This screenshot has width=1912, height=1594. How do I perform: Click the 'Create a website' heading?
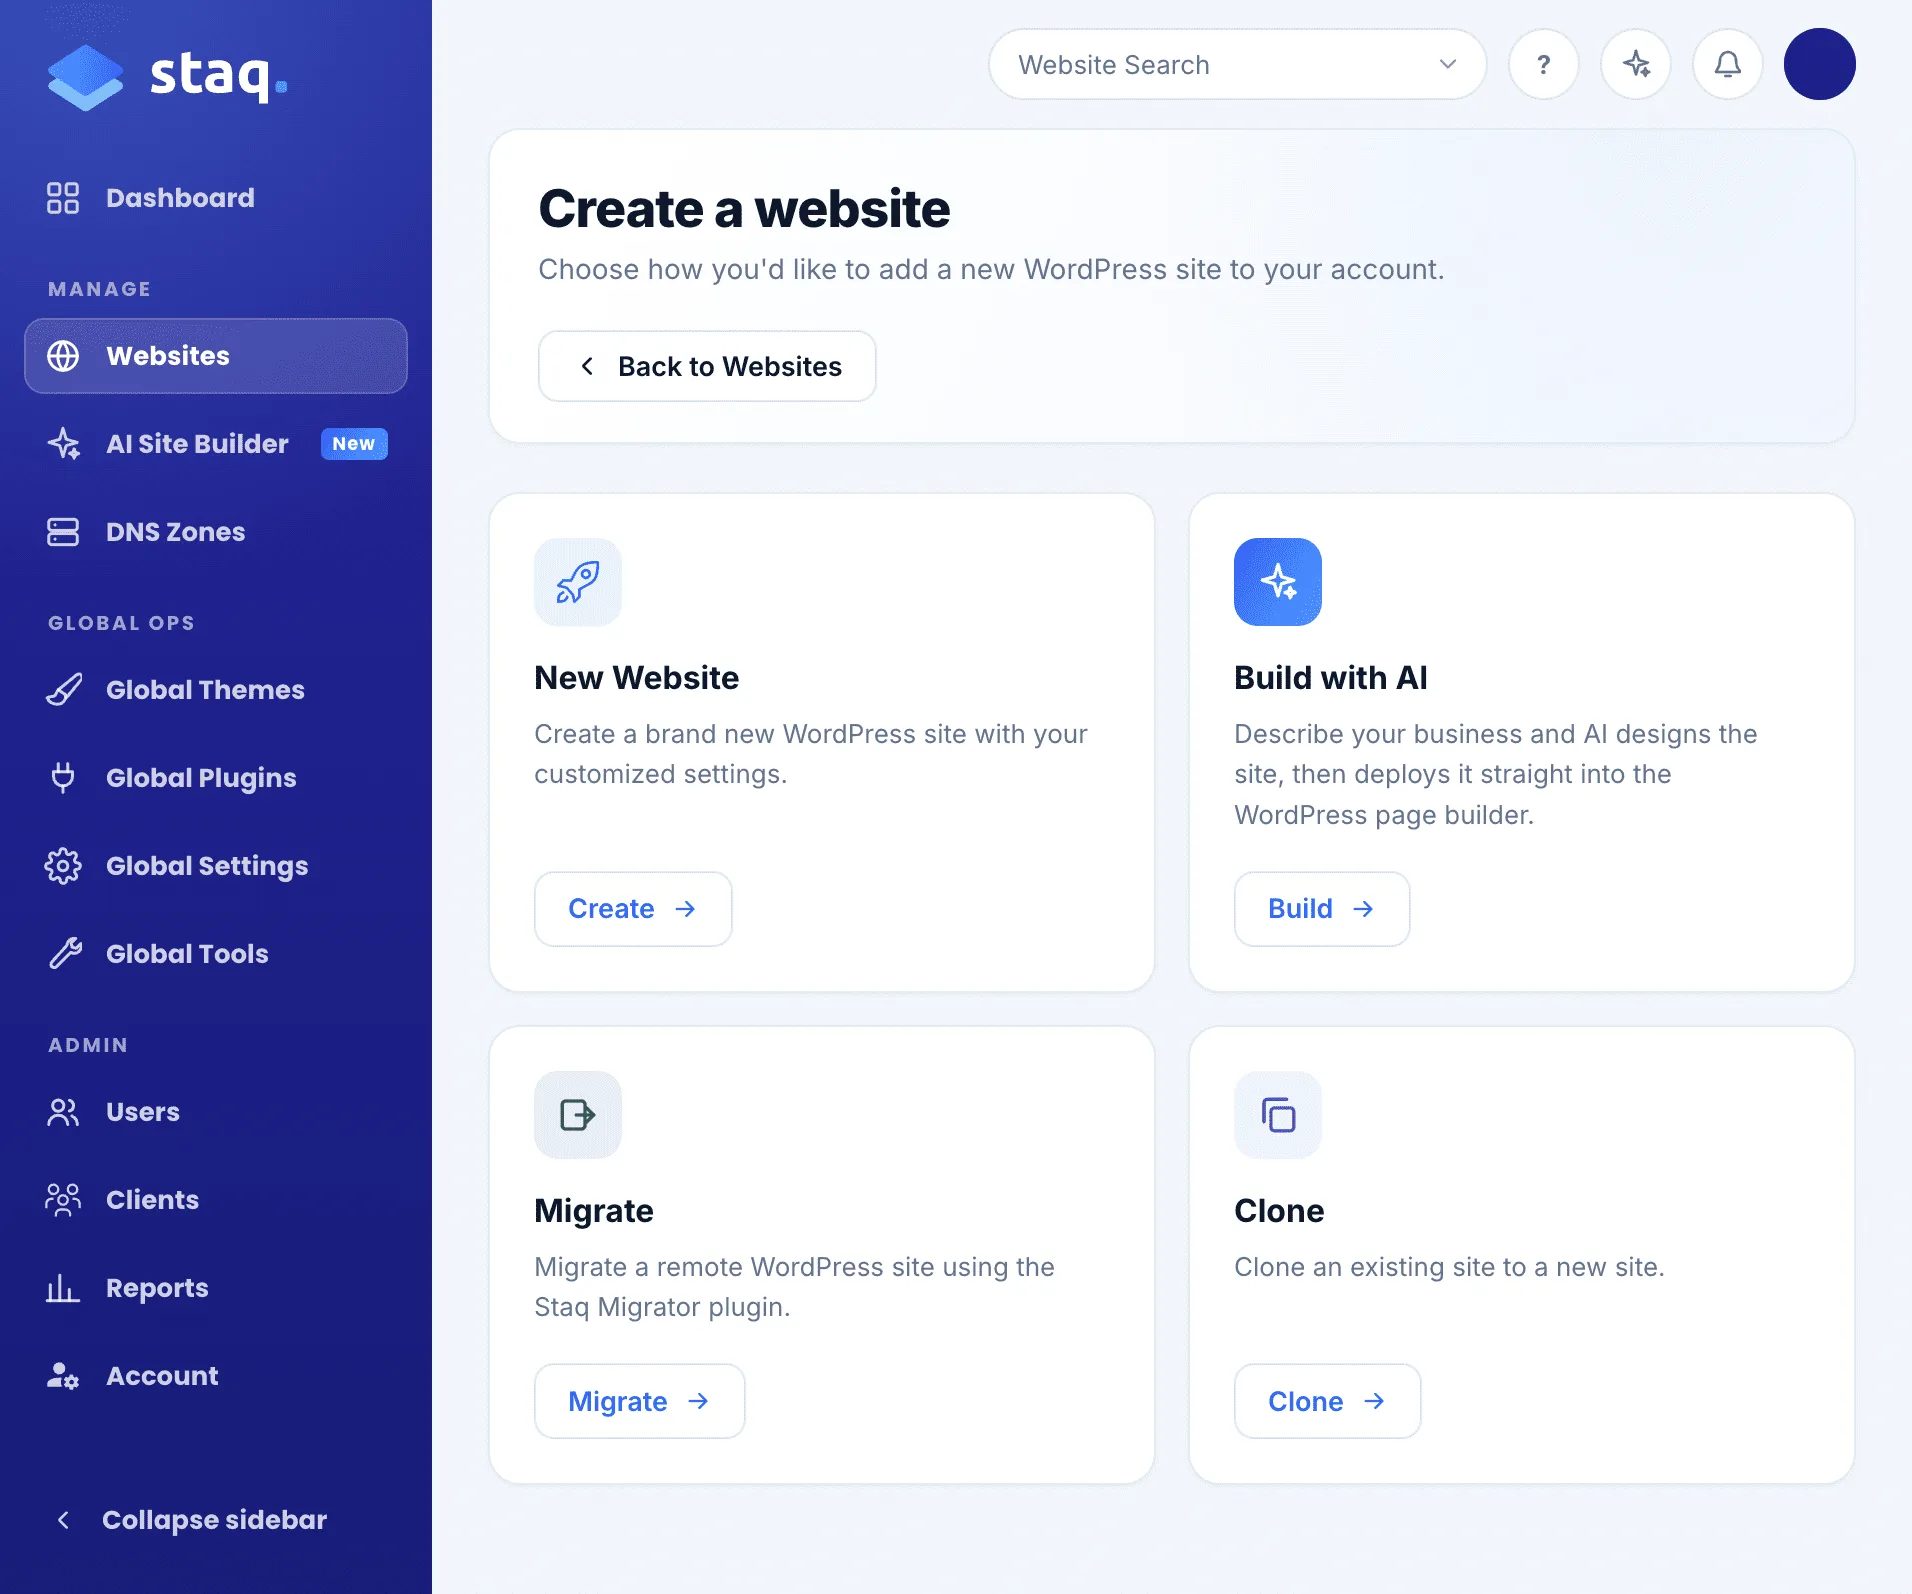coord(744,209)
